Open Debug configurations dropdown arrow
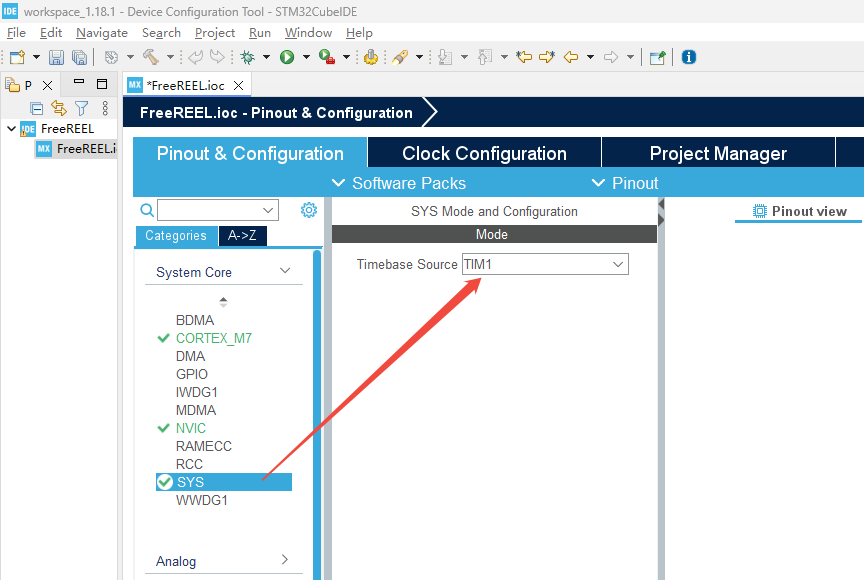The height and width of the screenshot is (580, 864). point(266,57)
